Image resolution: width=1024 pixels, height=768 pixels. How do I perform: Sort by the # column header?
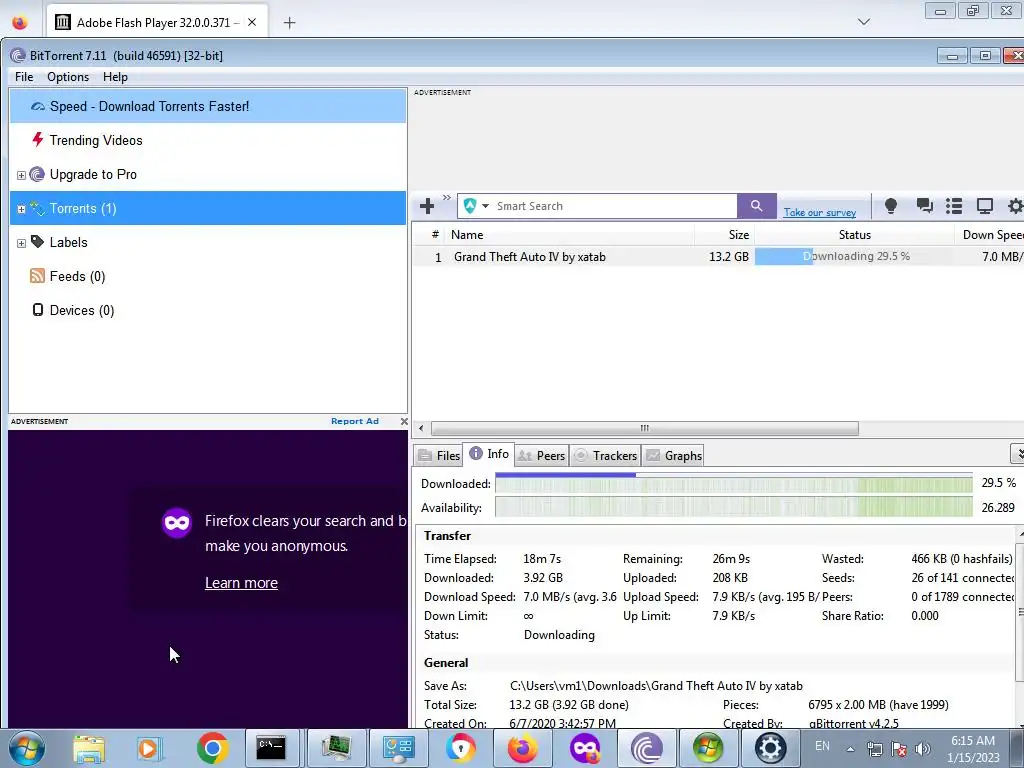(x=435, y=234)
